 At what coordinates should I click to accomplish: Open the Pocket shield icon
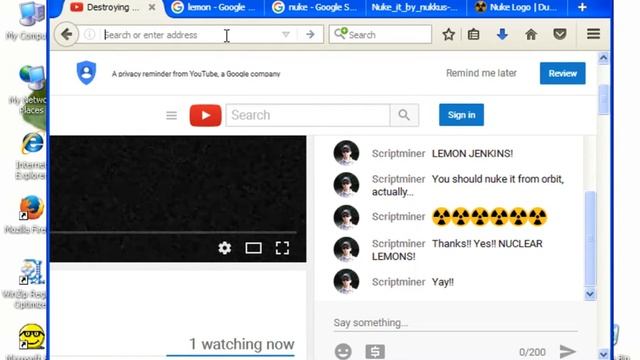tap(560, 34)
